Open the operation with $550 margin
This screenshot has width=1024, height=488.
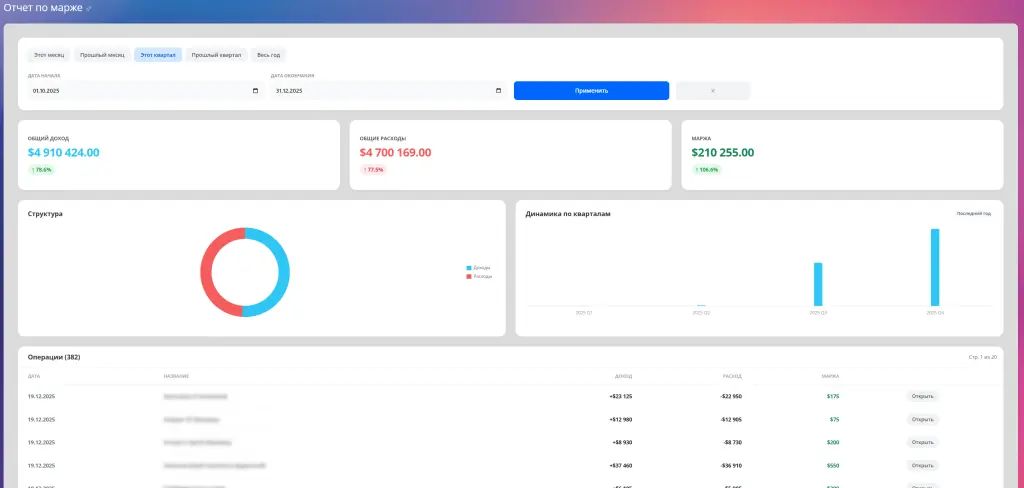point(922,465)
